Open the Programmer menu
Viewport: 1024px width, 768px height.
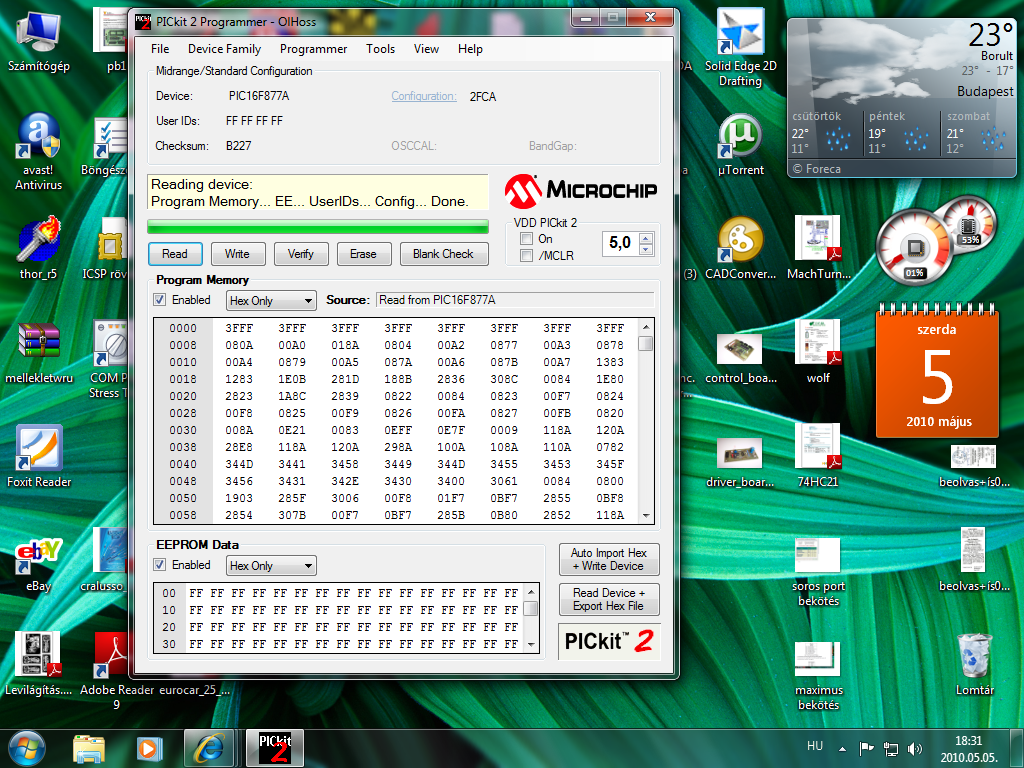click(313, 49)
